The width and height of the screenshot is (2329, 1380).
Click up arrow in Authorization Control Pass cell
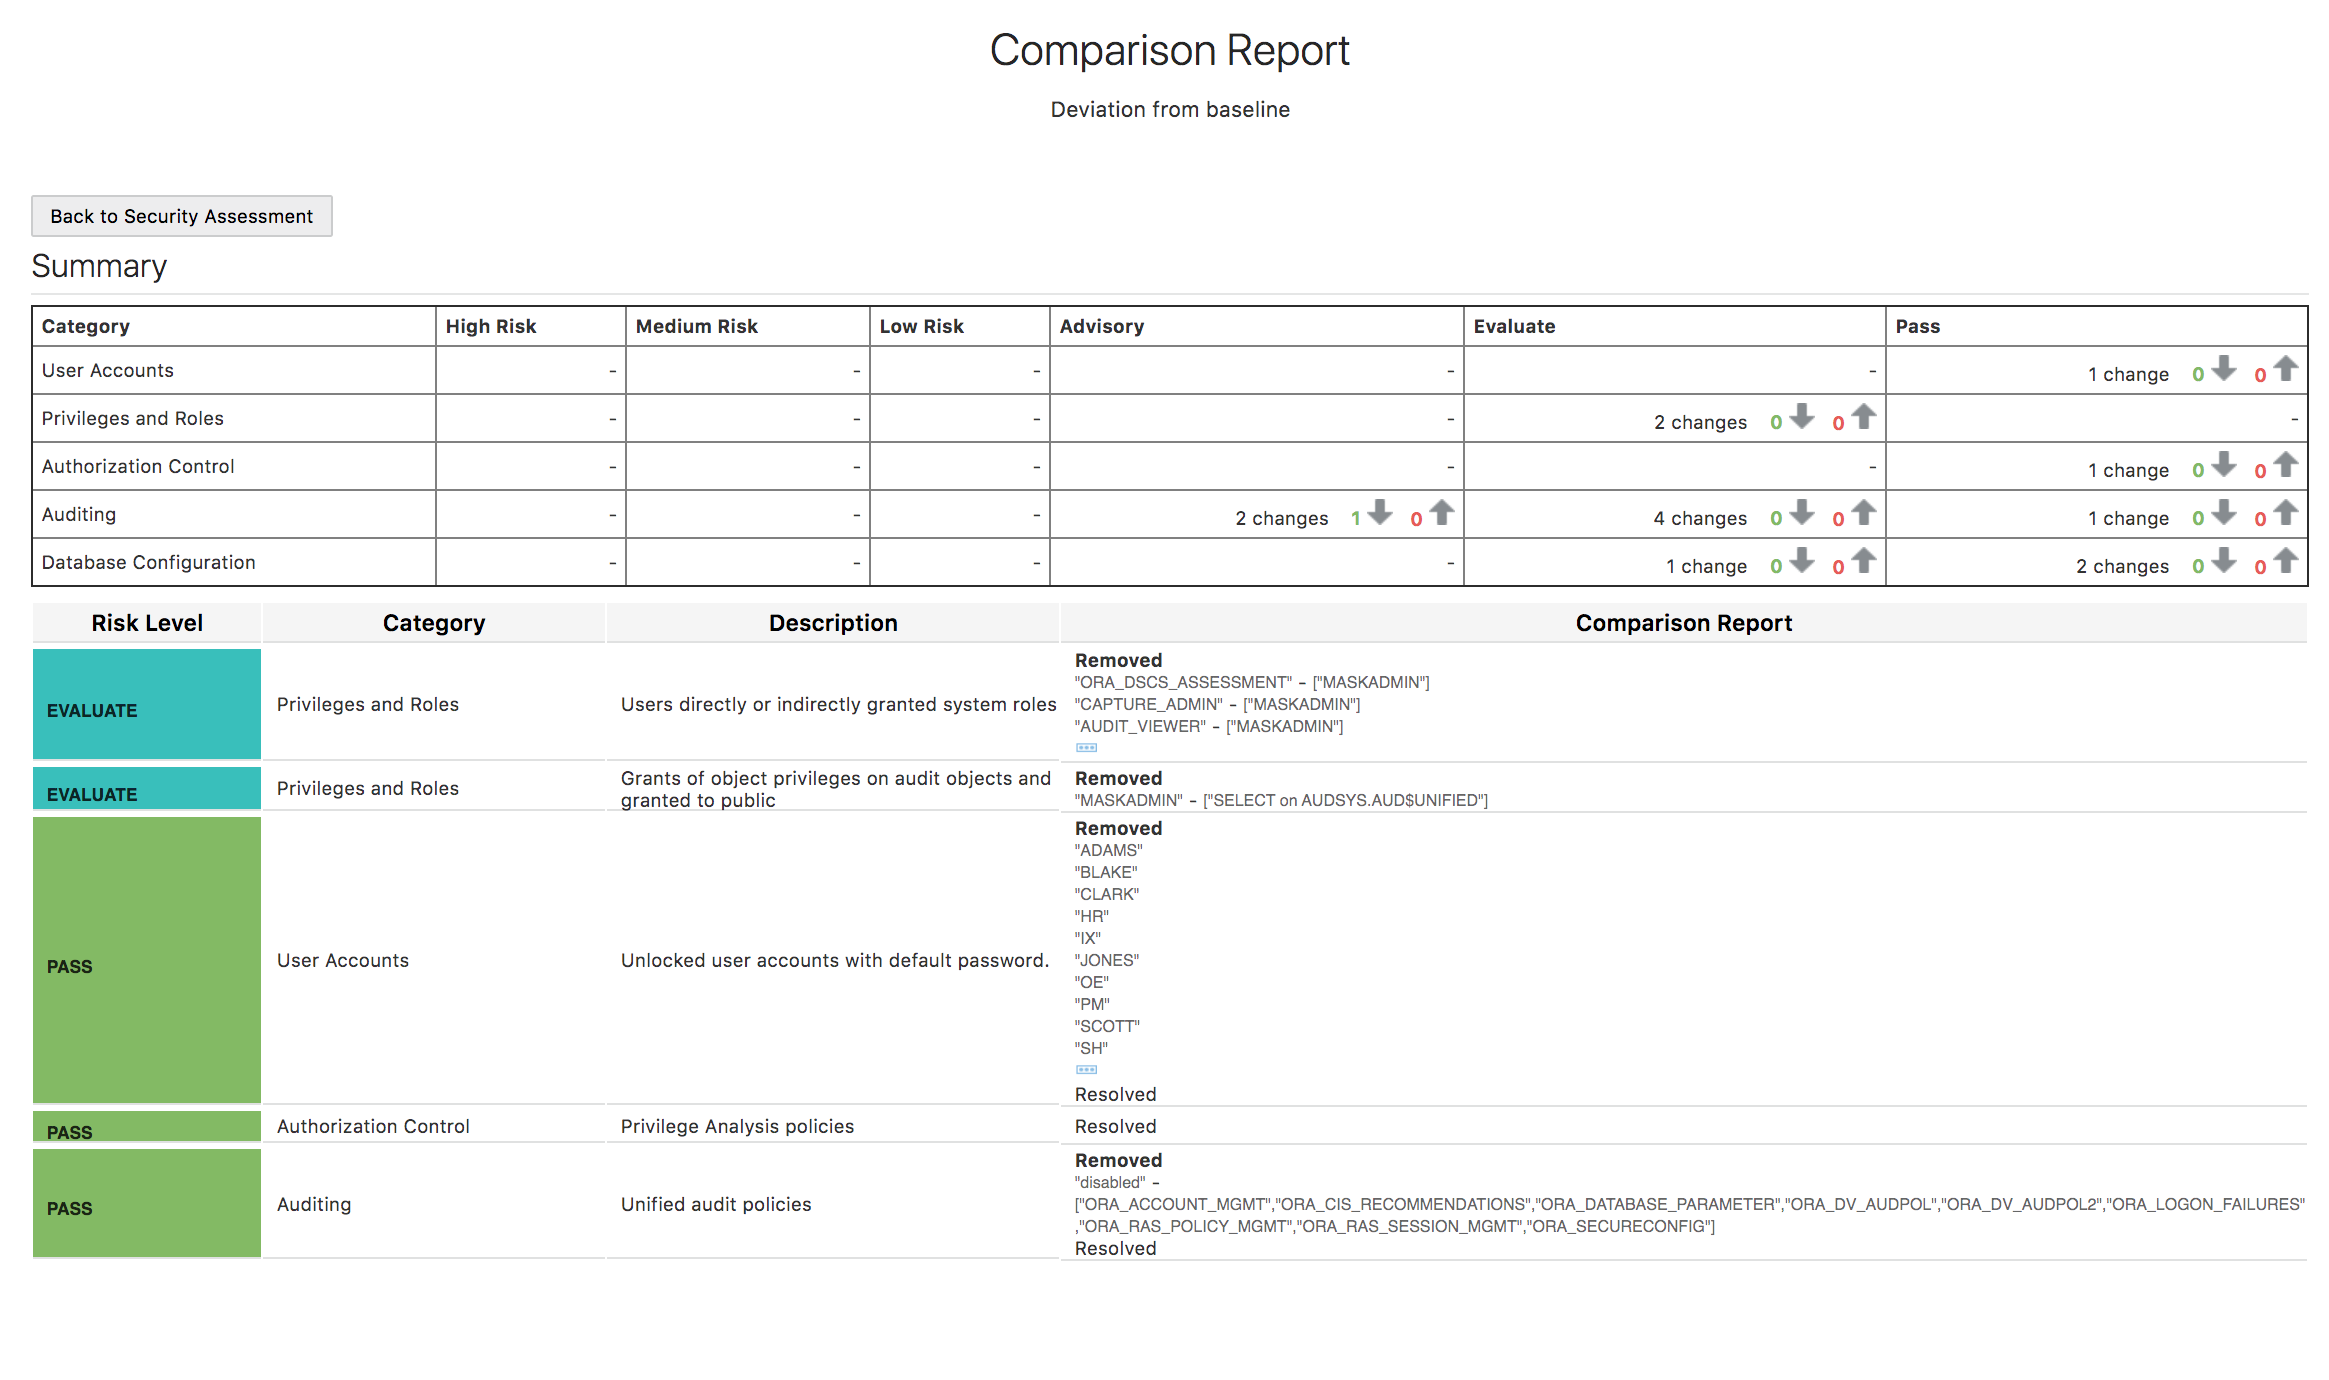tap(2286, 465)
